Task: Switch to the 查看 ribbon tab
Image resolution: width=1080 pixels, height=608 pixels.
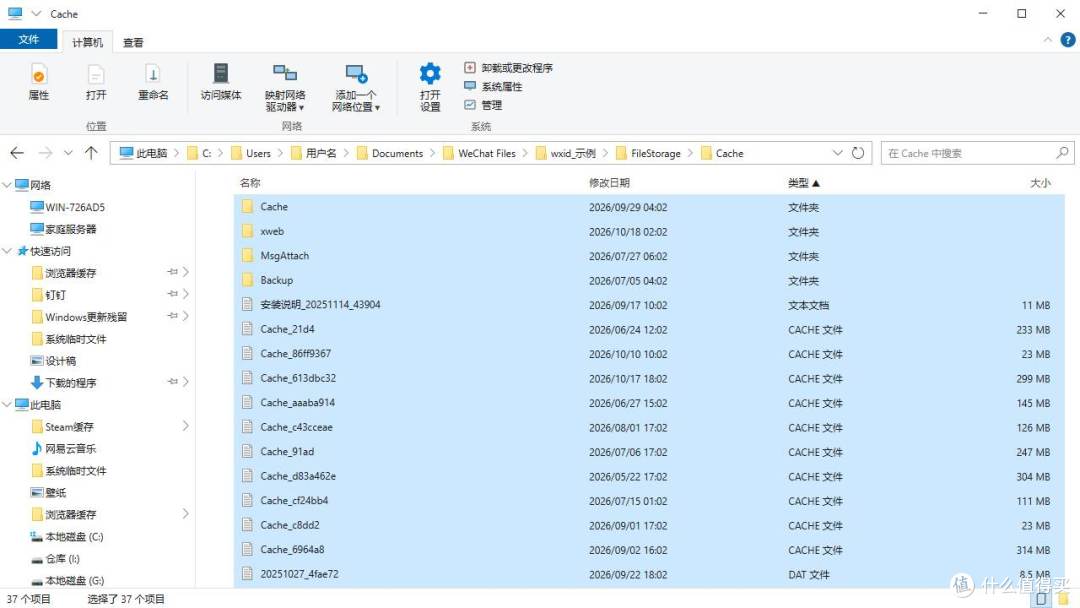Action: [133, 42]
